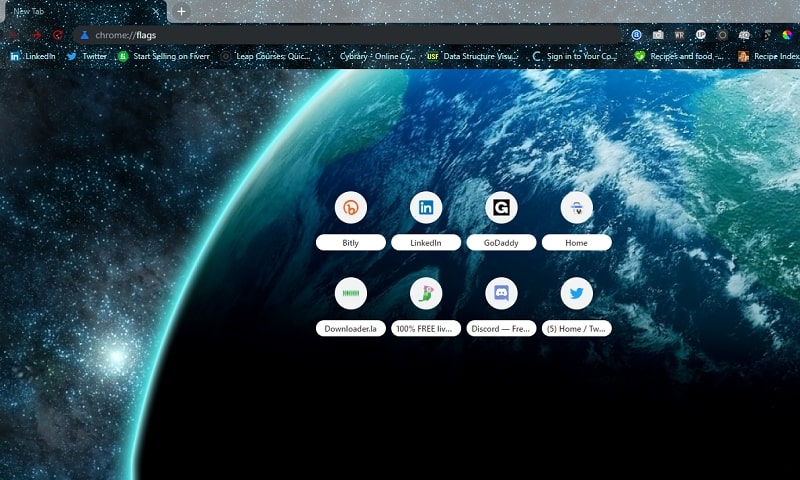Click the Recipe Index bookmark favicon
This screenshot has width=800, height=480.
coord(743,56)
